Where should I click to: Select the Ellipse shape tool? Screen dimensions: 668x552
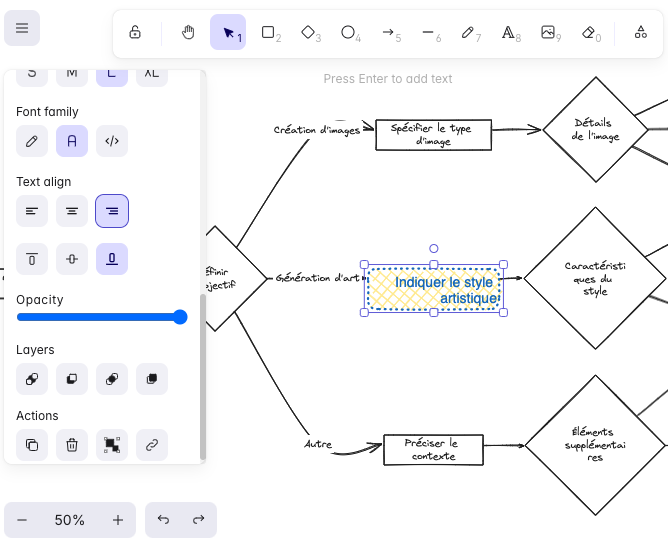pyautogui.click(x=349, y=33)
